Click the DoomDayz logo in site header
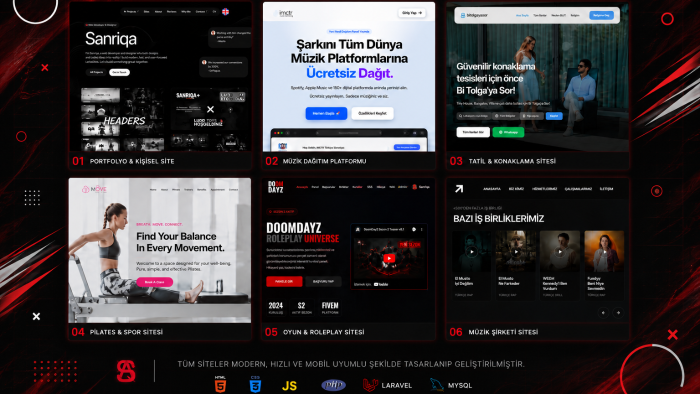The height and width of the screenshot is (394, 700). click(x=275, y=187)
